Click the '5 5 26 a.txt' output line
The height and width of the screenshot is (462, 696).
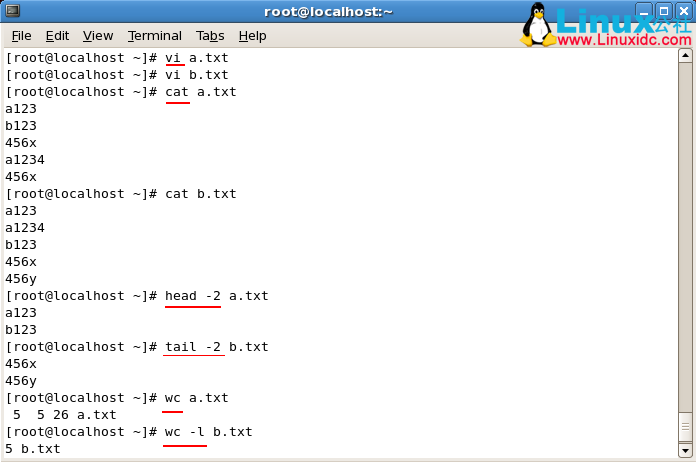click(65, 415)
